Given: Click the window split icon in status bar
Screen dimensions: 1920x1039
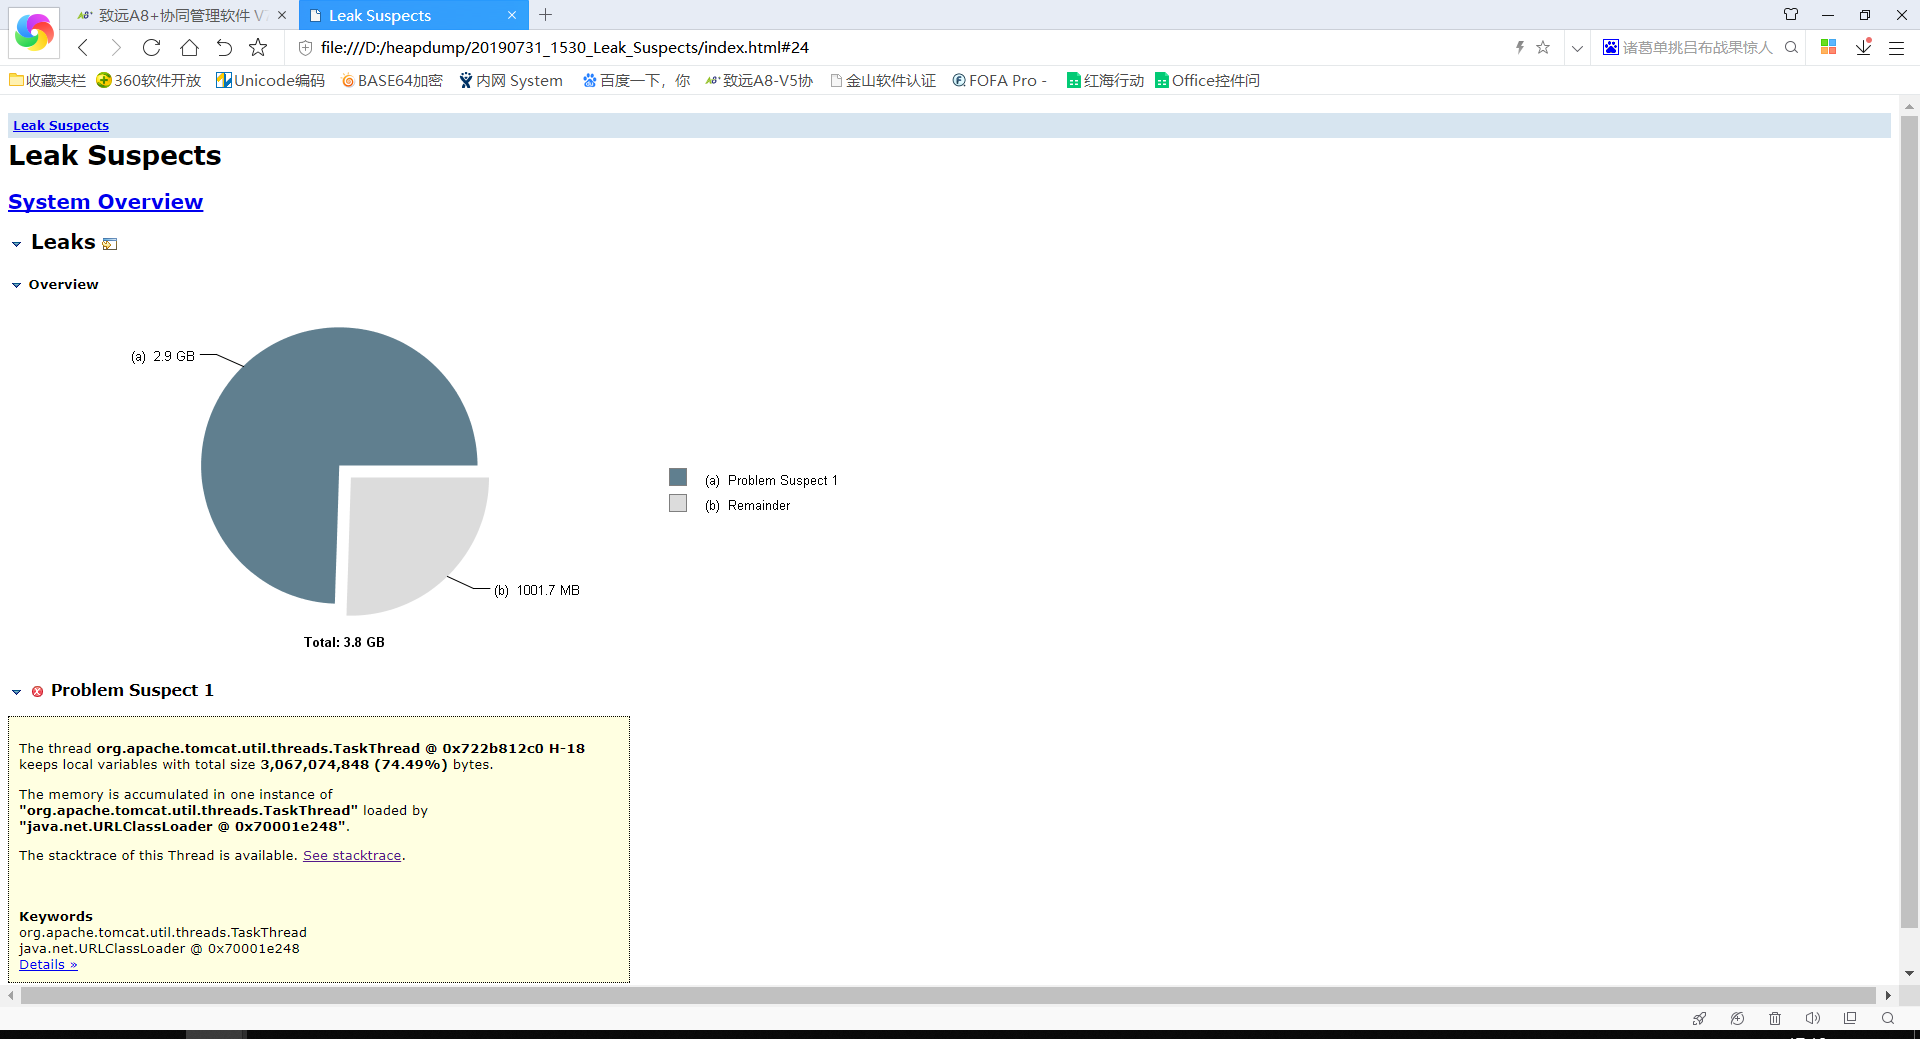Looking at the screenshot, I should pos(1850,1018).
